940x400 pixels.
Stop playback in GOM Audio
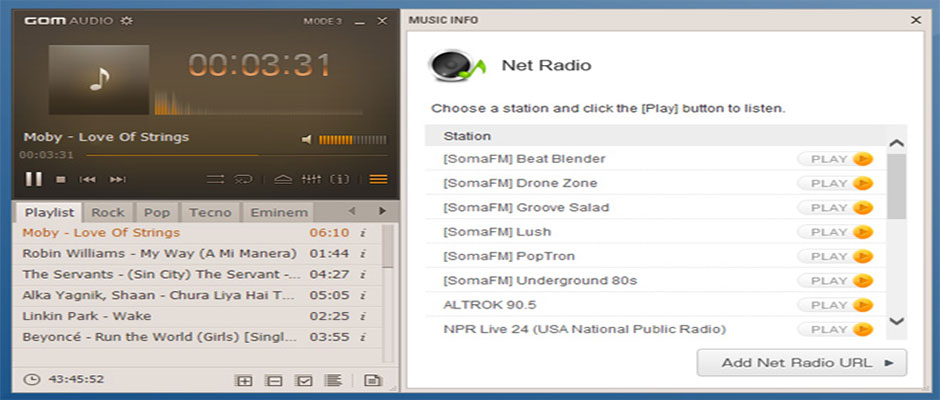pyautogui.click(x=61, y=179)
